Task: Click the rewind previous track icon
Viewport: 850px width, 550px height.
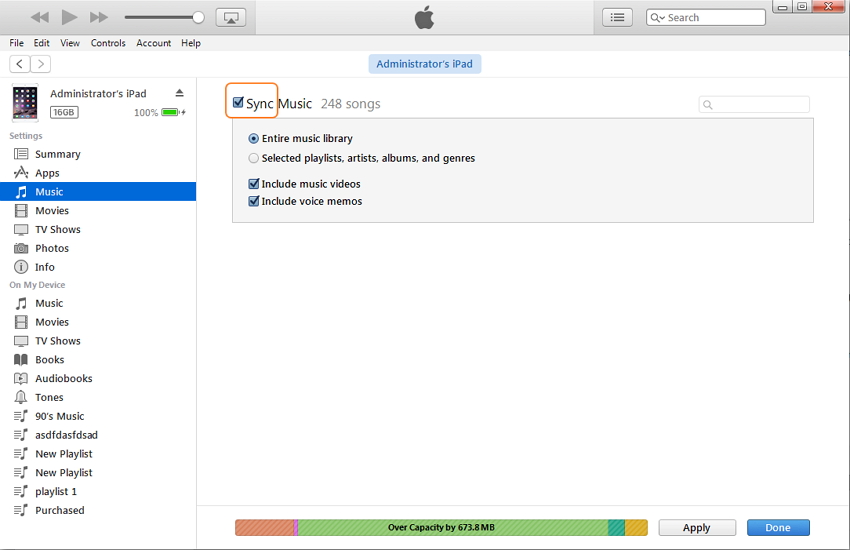Action: pyautogui.click(x=40, y=17)
